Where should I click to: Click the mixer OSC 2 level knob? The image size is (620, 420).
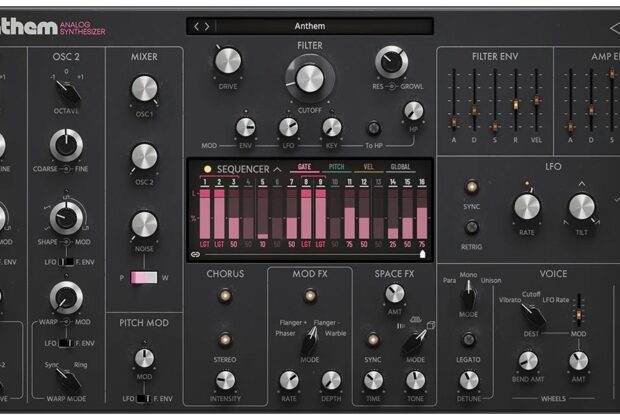144,157
